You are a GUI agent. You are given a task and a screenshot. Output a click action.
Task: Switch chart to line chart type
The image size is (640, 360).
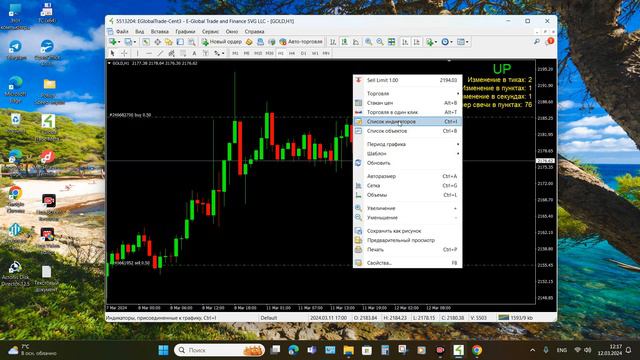coord(356,42)
